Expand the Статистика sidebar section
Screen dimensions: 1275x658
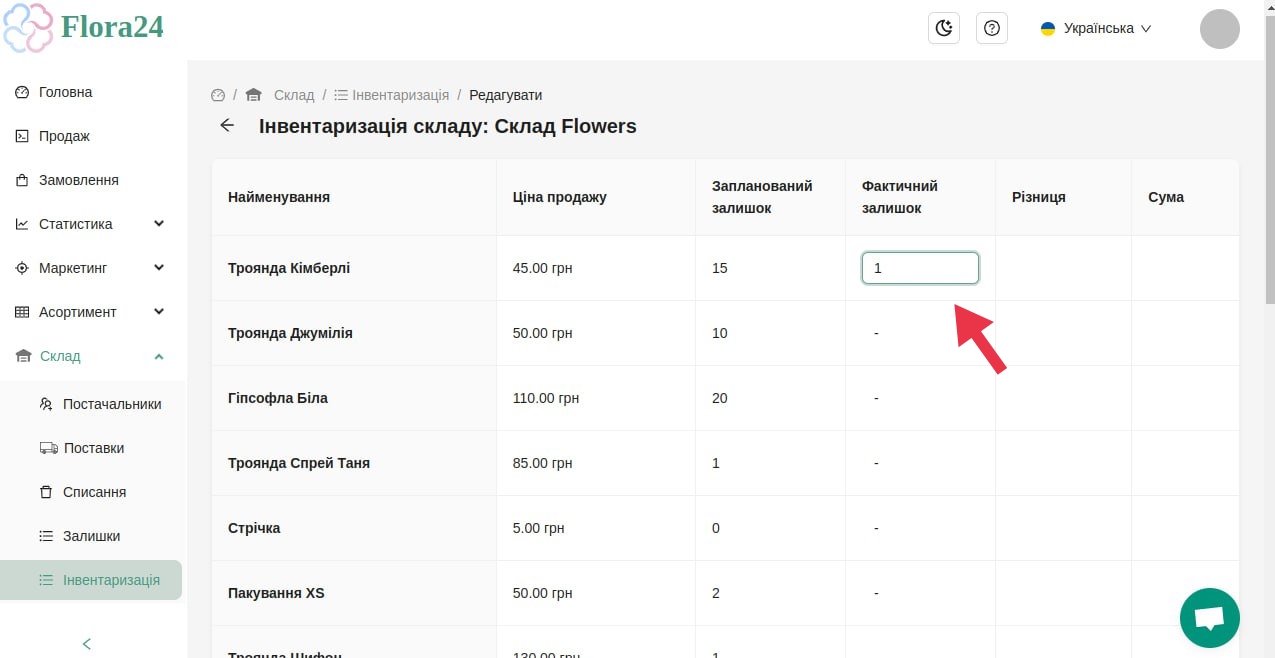tap(93, 224)
